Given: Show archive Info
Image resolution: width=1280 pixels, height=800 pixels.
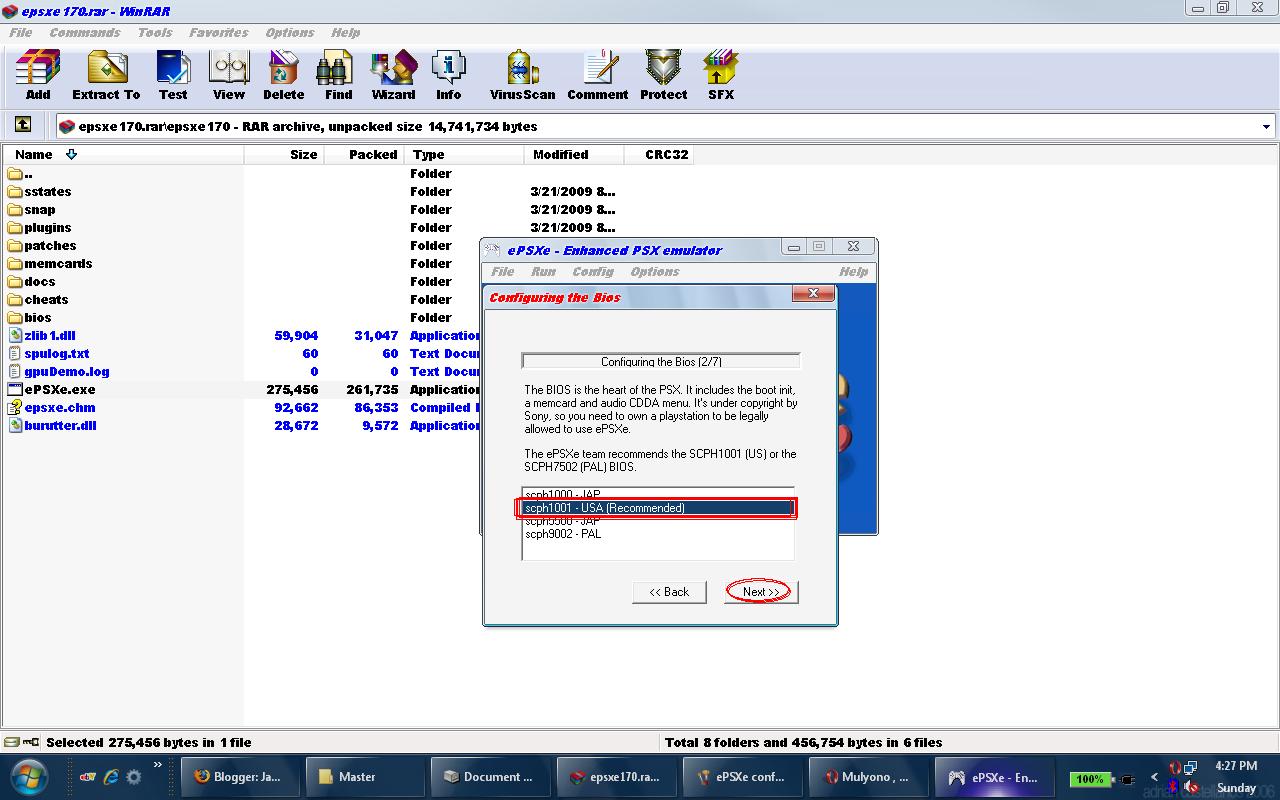Looking at the screenshot, I should [x=449, y=76].
